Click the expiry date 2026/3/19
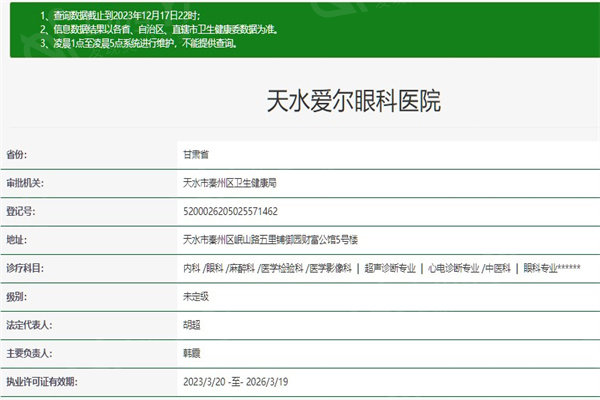The image size is (600, 400). click(267, 382)
